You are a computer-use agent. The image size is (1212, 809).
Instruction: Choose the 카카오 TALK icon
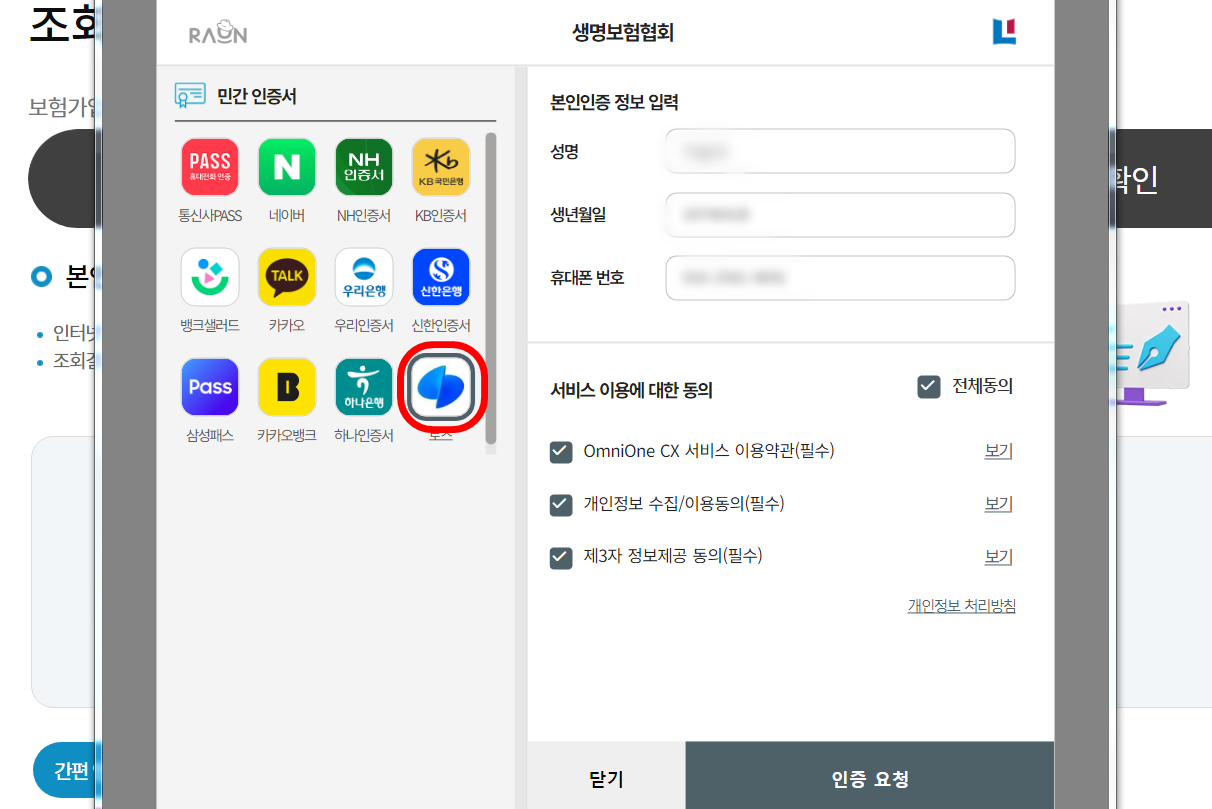tap(287, 277)
